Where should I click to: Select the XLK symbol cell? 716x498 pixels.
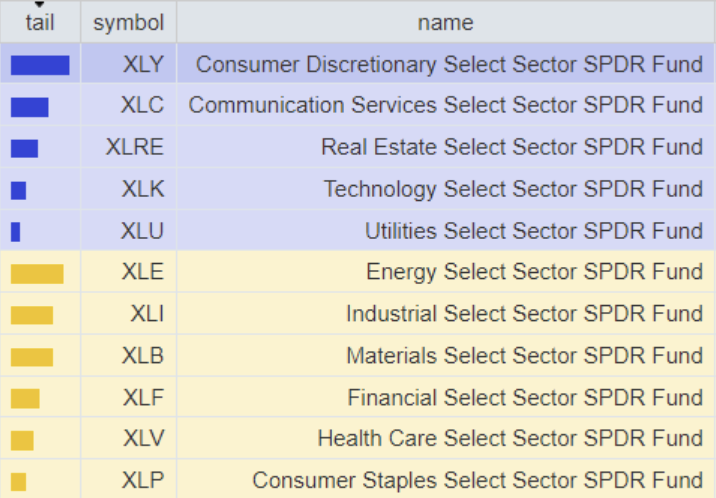[x=143, y=189]
